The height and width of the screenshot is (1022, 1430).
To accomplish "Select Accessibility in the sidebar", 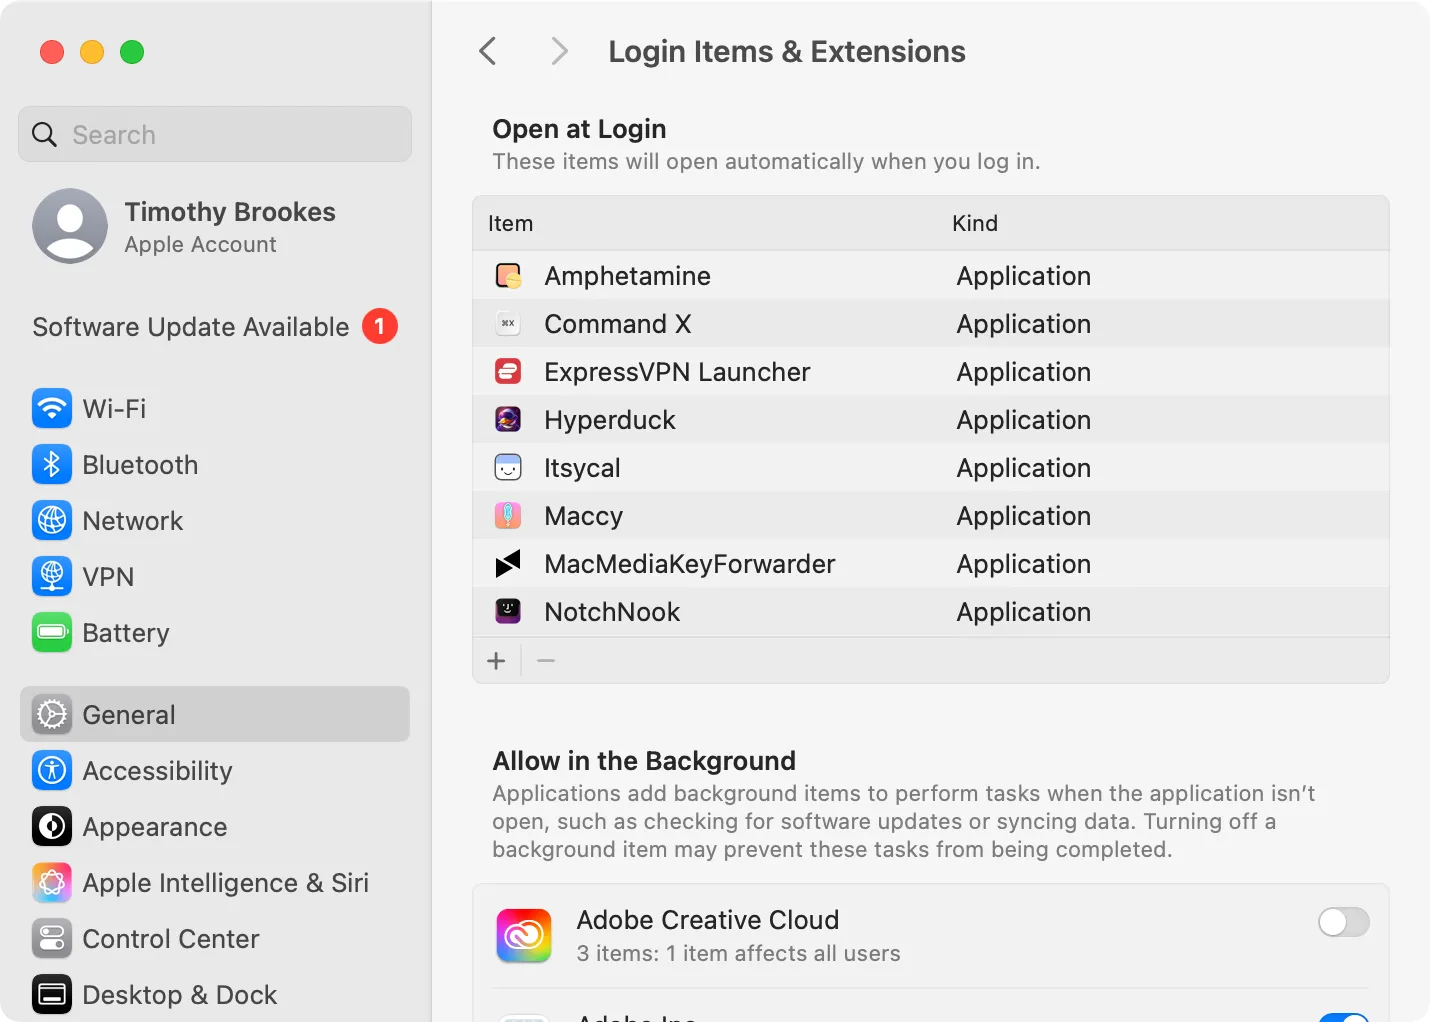I will click(x=157, y=770).
